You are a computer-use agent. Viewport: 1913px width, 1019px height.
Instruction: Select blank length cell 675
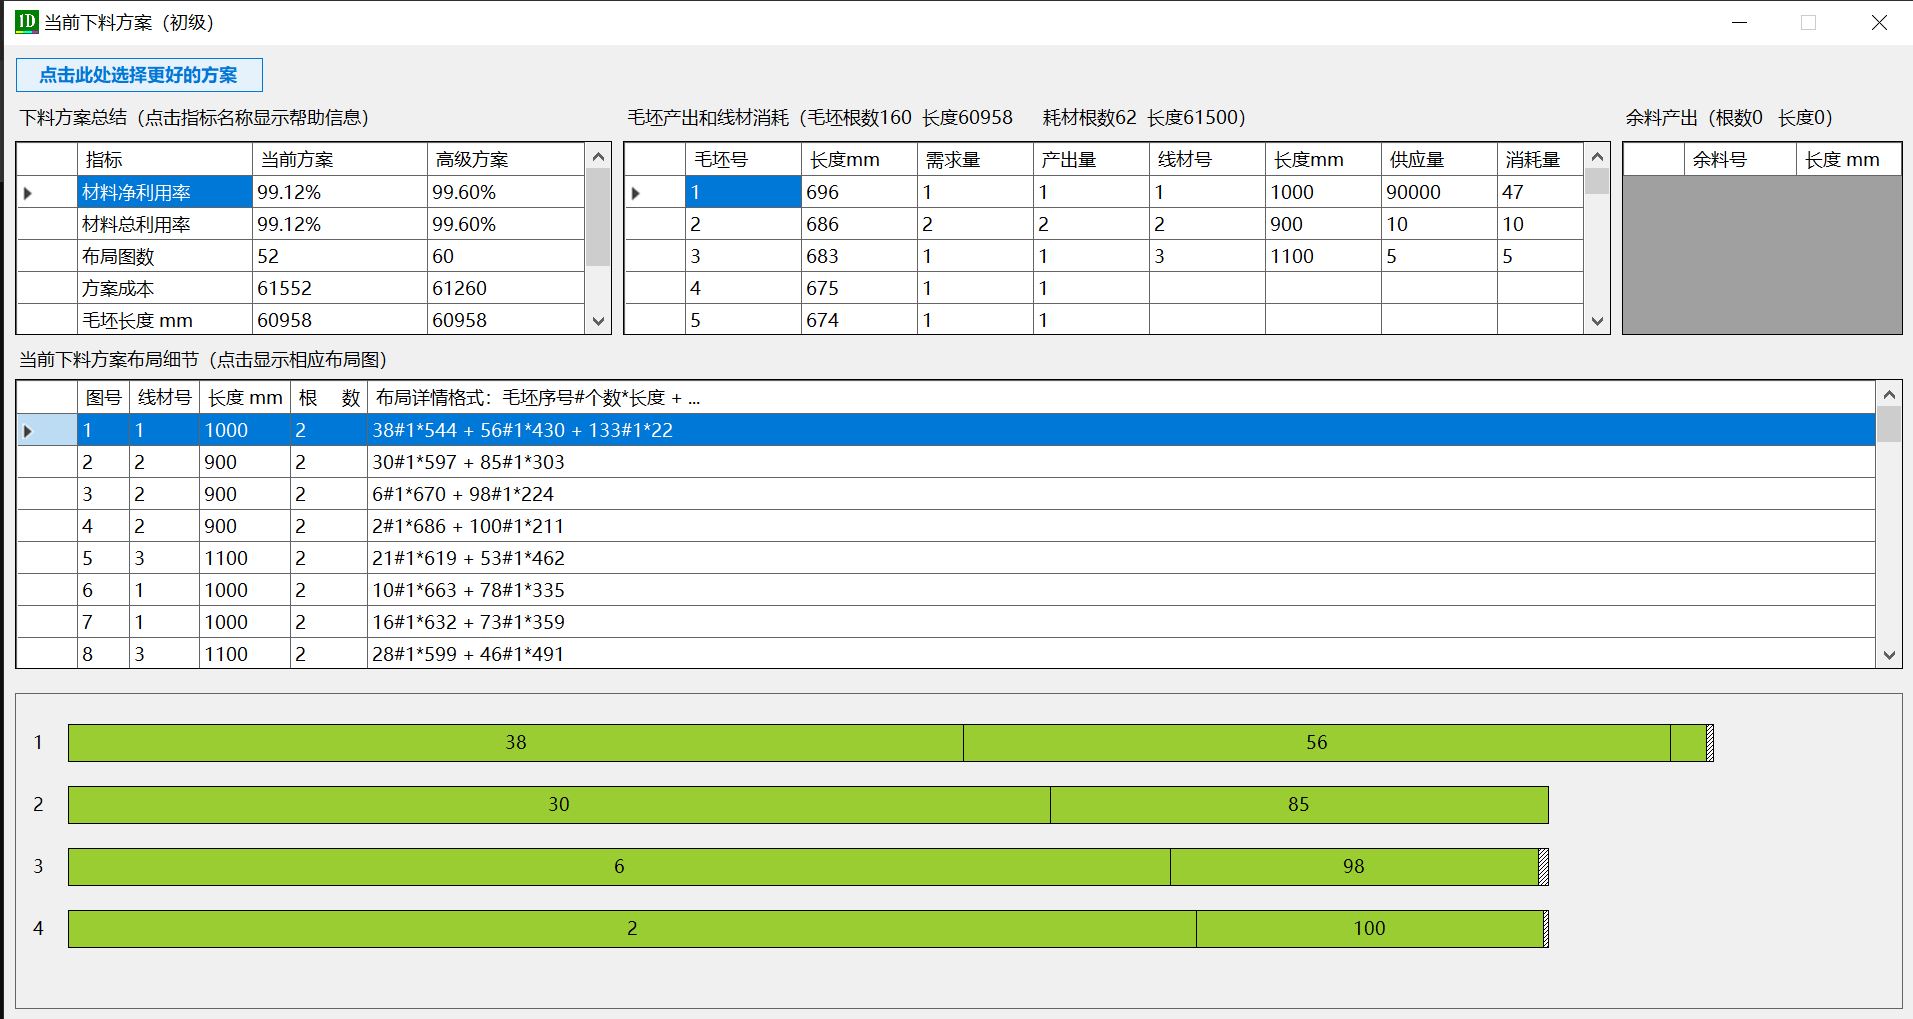859,288
